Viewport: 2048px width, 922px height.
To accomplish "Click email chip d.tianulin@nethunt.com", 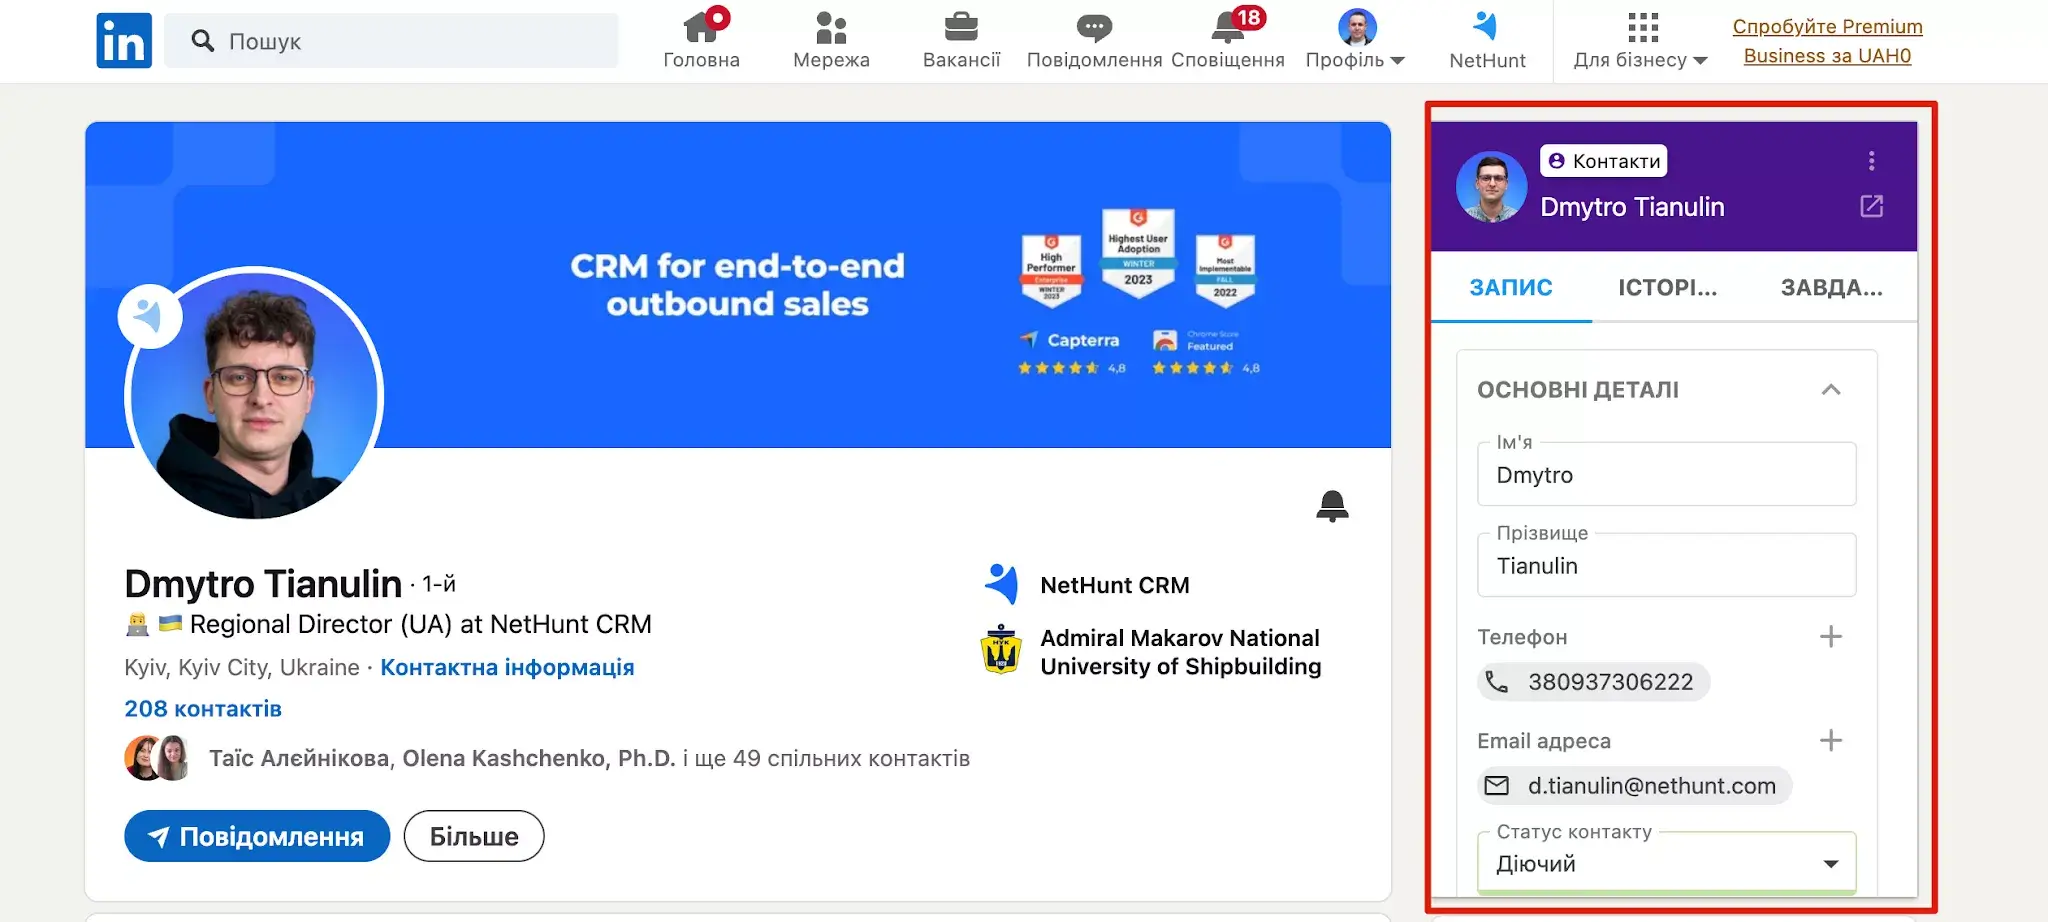I will (1635, 786).
